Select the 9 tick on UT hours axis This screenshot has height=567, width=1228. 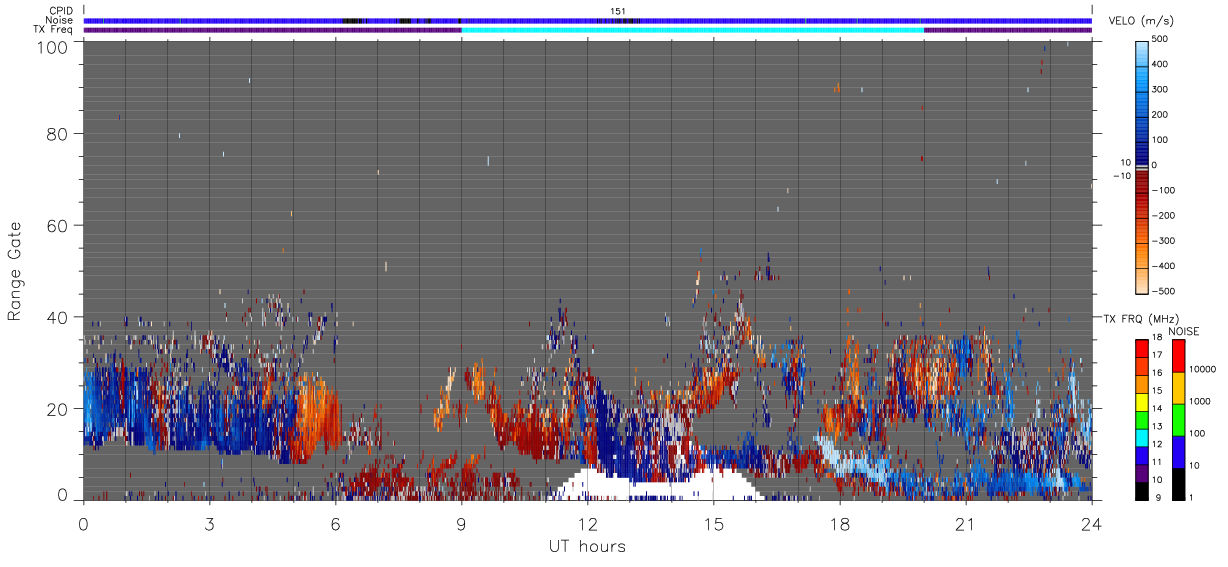point(461,523)
